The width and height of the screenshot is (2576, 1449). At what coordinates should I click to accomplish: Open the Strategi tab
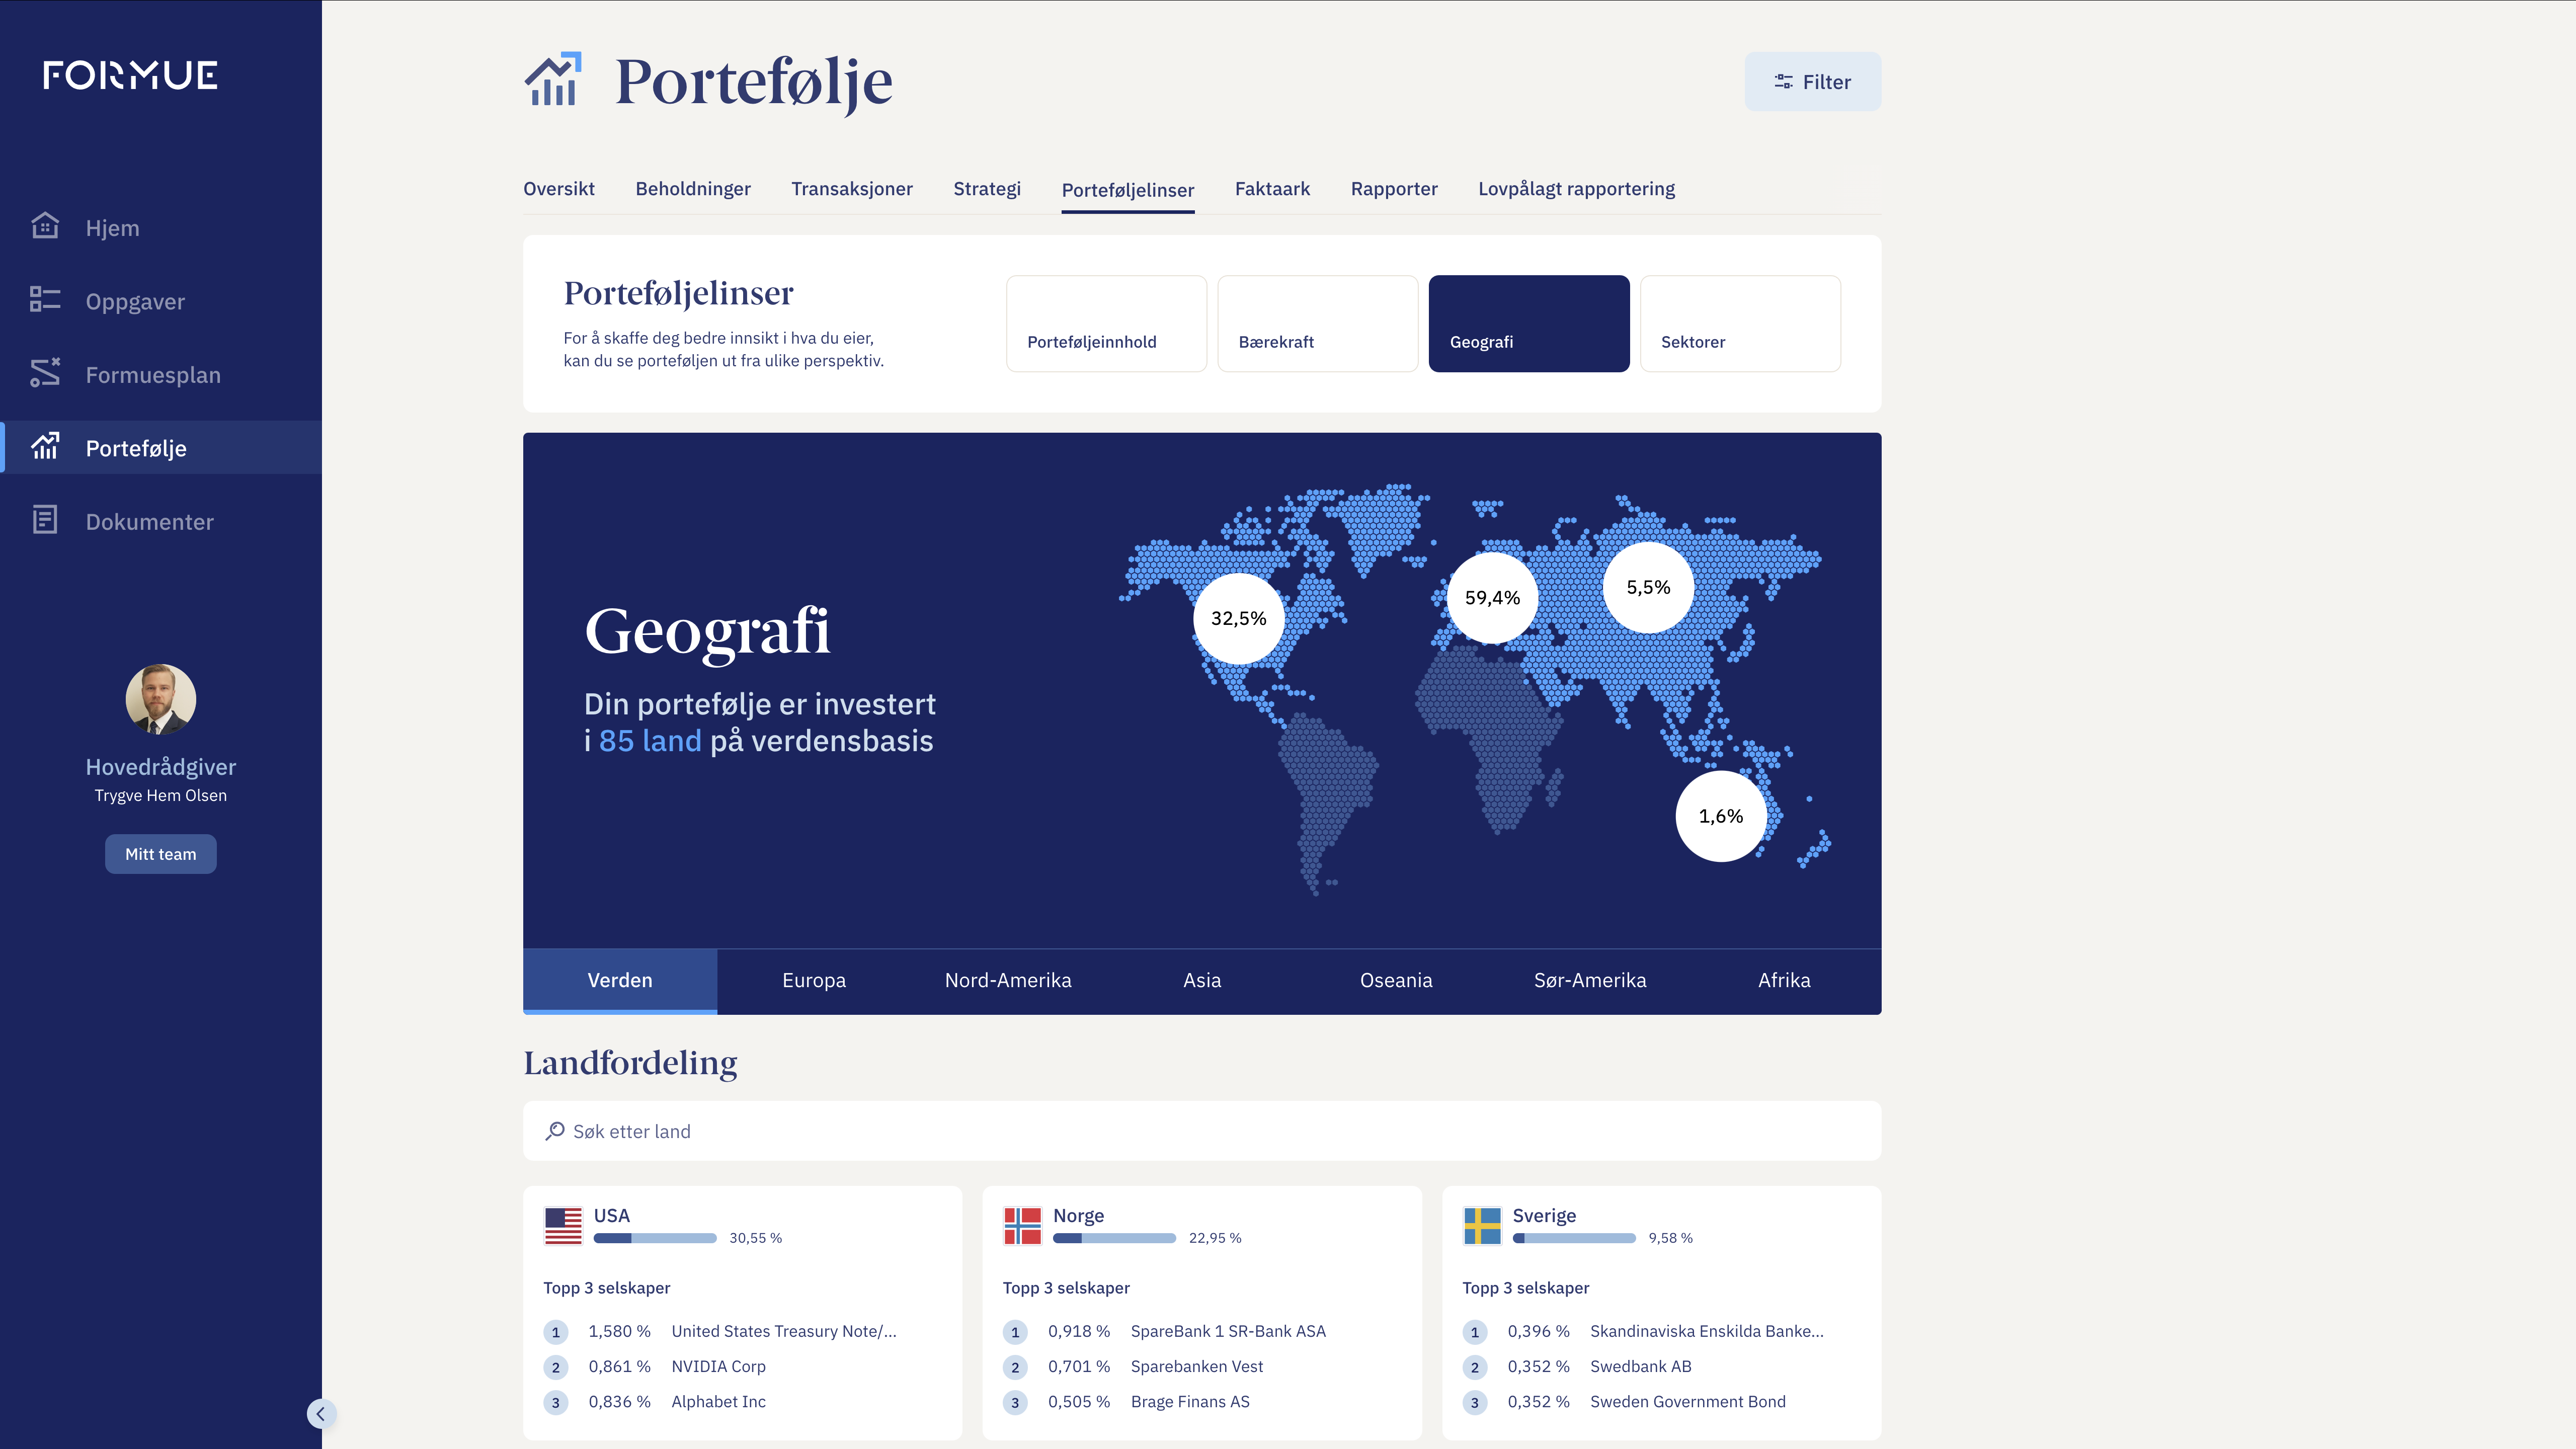(x=987, y=189)
